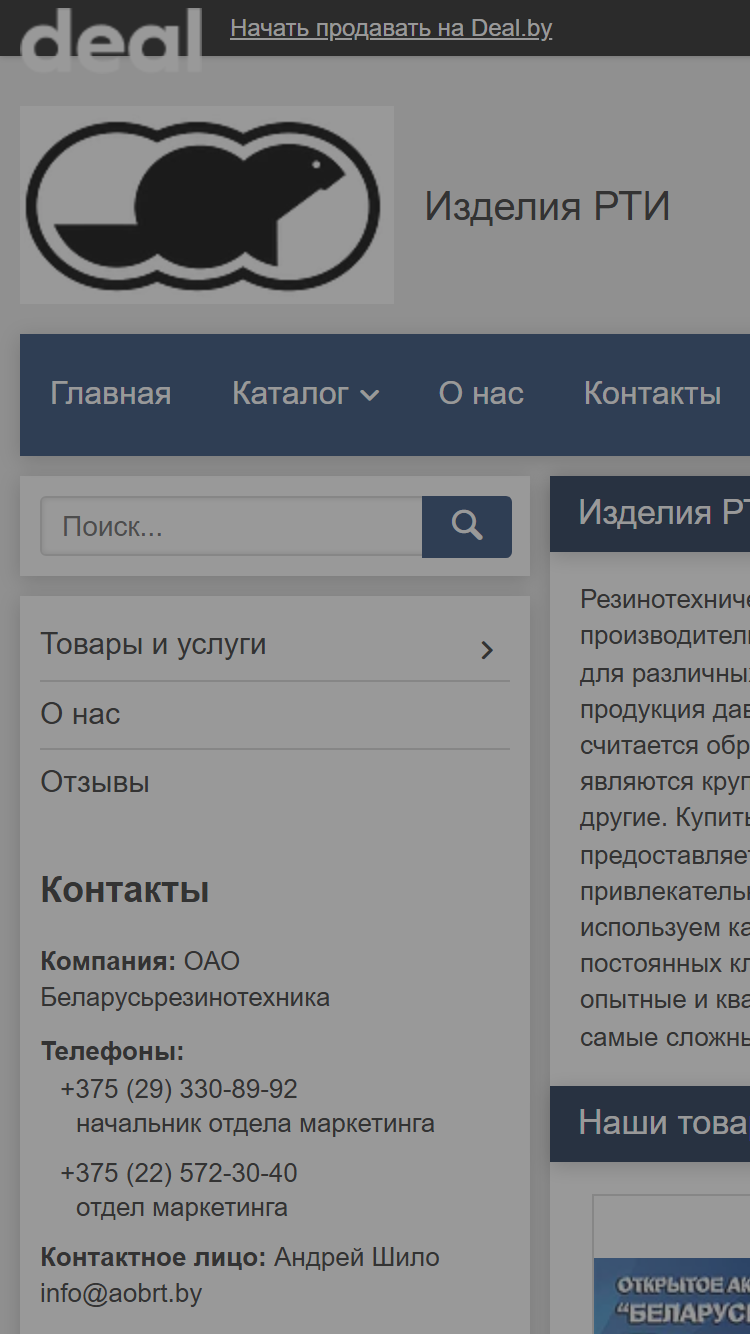
Task: Click the 'начальник отдела маркетинга' label
Action: pos(255,1123)
